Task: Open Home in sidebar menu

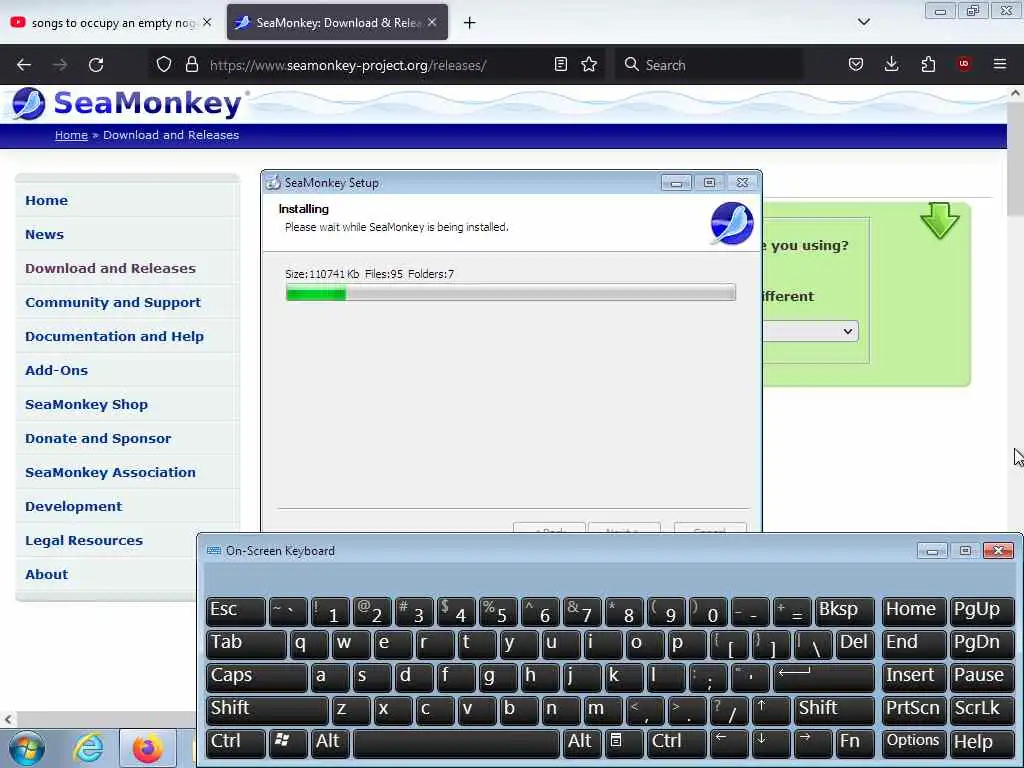Action: 46,200
